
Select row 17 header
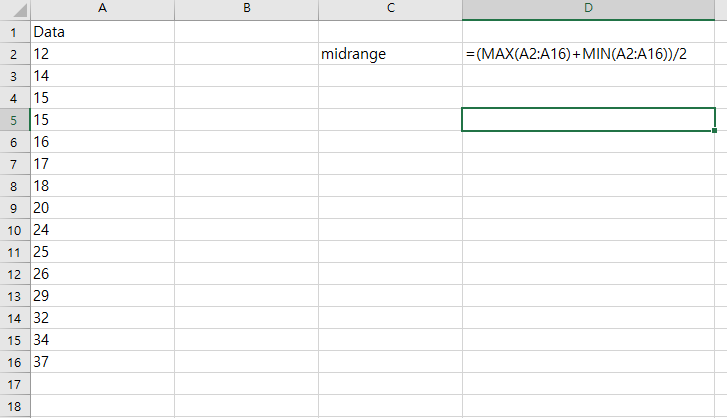pyautogui.click(x=15, y=384)
